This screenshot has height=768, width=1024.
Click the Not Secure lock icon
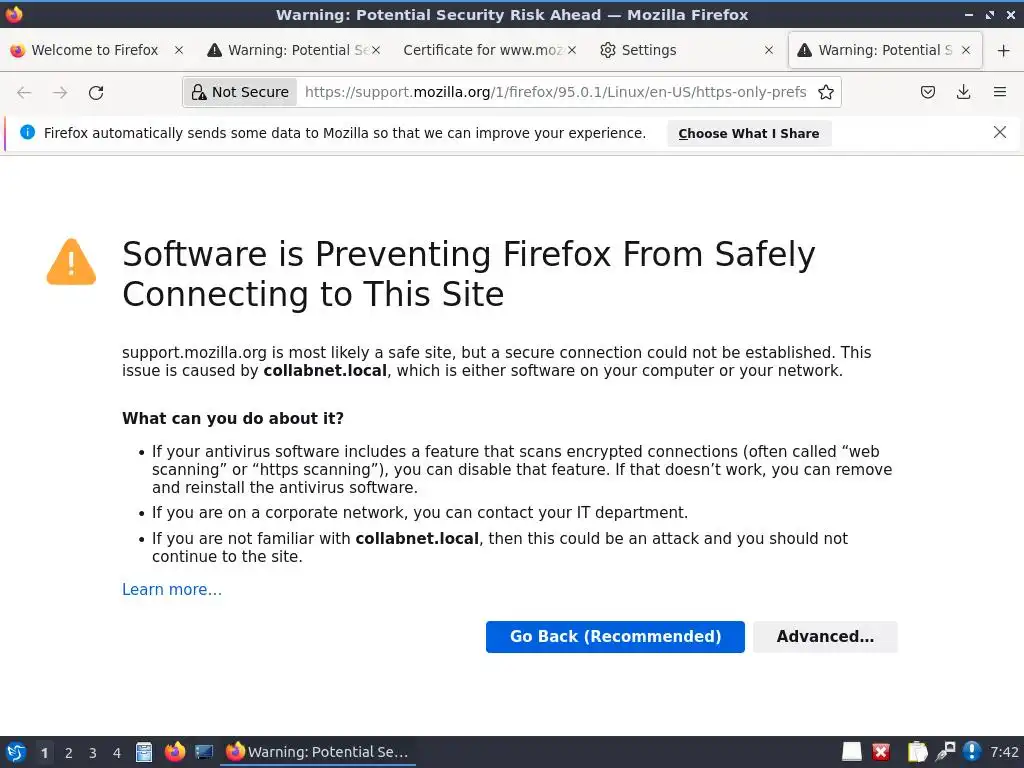click(199, 92)
